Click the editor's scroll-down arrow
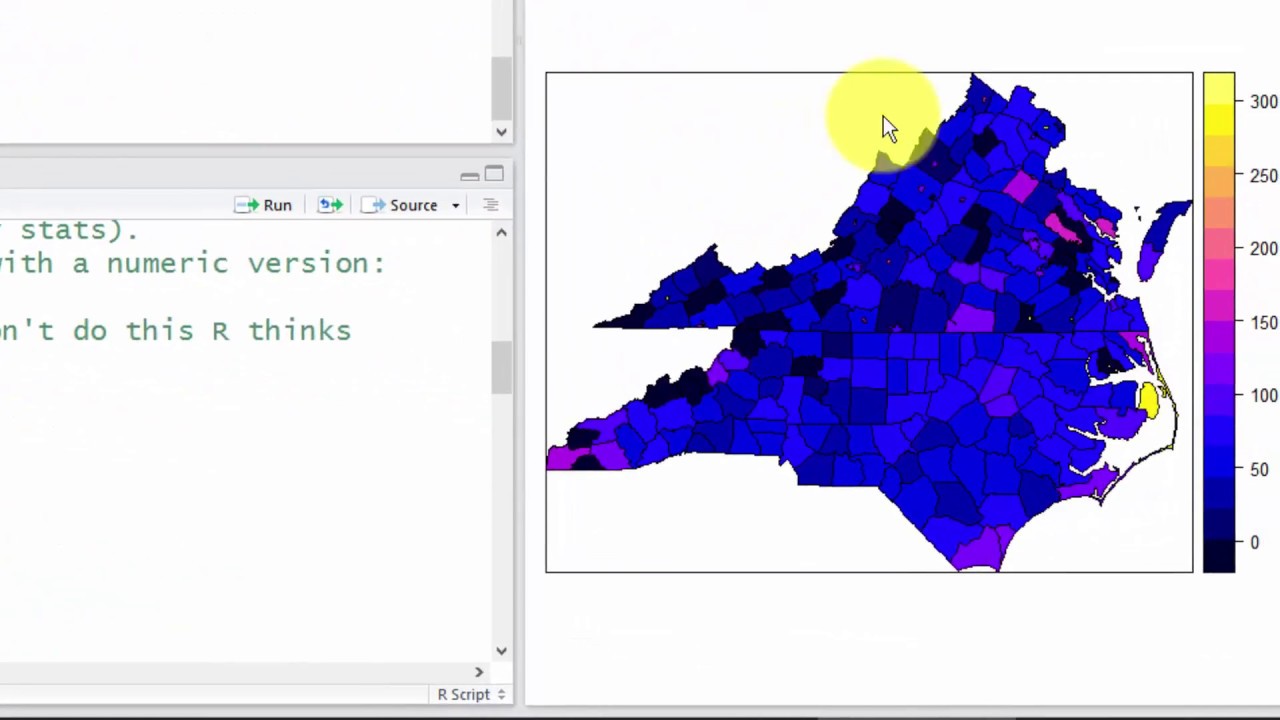 coord(501,651)
